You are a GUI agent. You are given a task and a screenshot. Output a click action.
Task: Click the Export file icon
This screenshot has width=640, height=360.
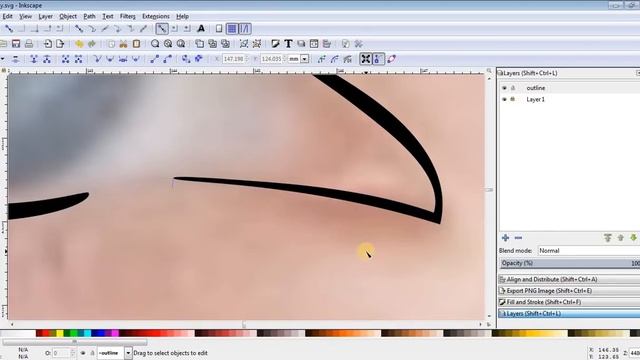pyautogui.click(x=60, y=44)
